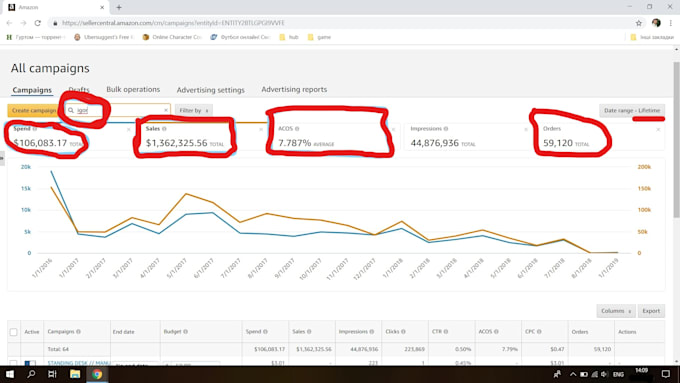Open the Windows Start menu
This screenshot has height=383, width=680.
point(10,374)
